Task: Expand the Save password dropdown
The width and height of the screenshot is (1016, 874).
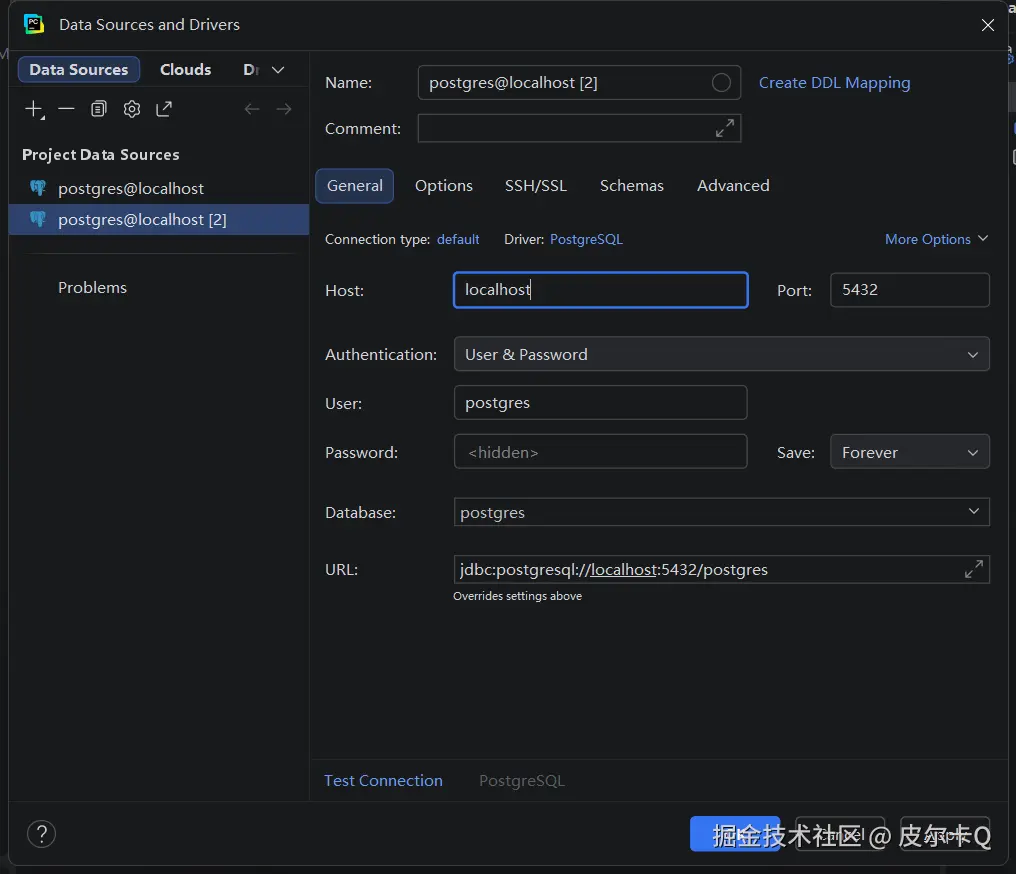Action: pos(909,452)
